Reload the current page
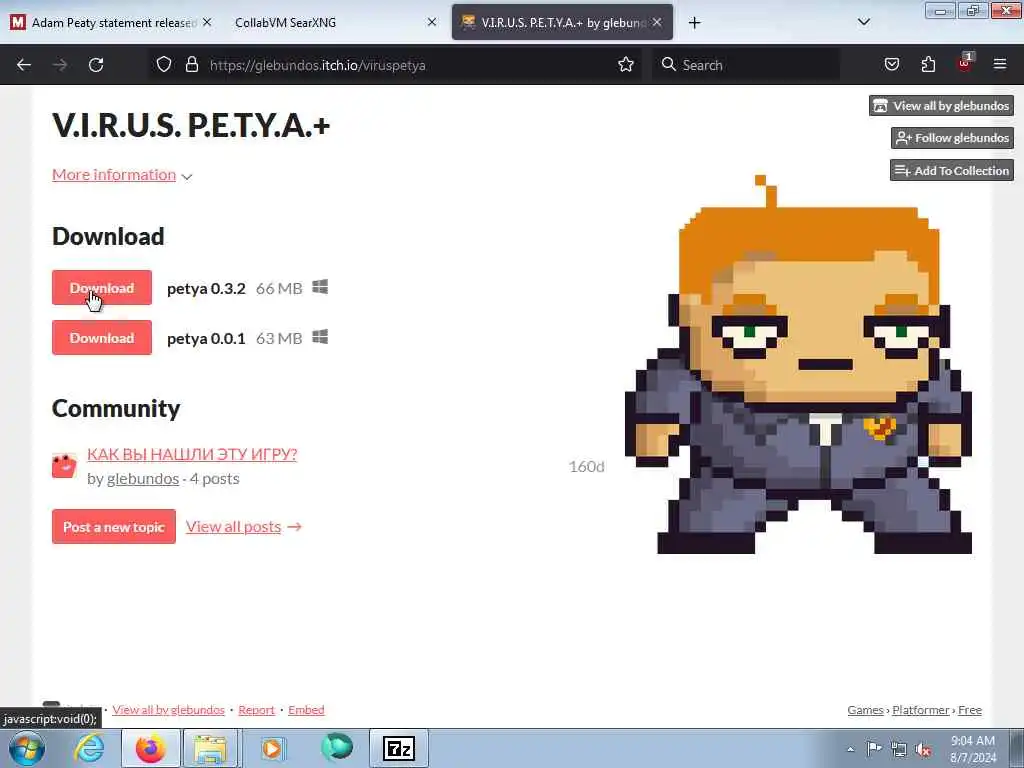 point(96,65)
